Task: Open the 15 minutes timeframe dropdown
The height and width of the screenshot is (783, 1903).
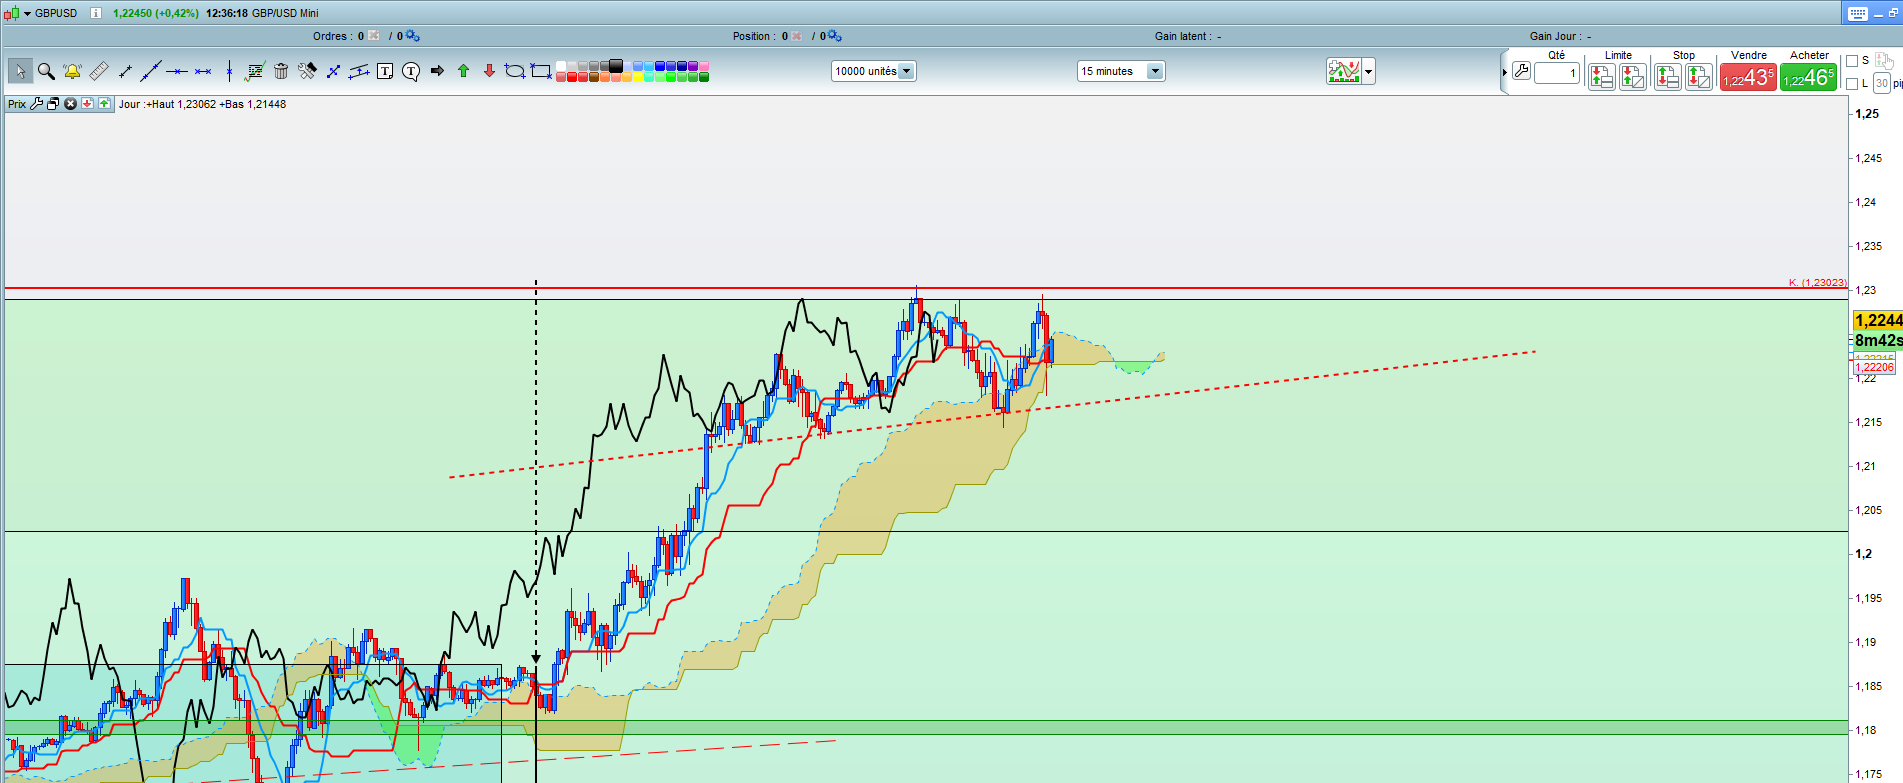Action: pyautogui.click(x=1155, y=71)
